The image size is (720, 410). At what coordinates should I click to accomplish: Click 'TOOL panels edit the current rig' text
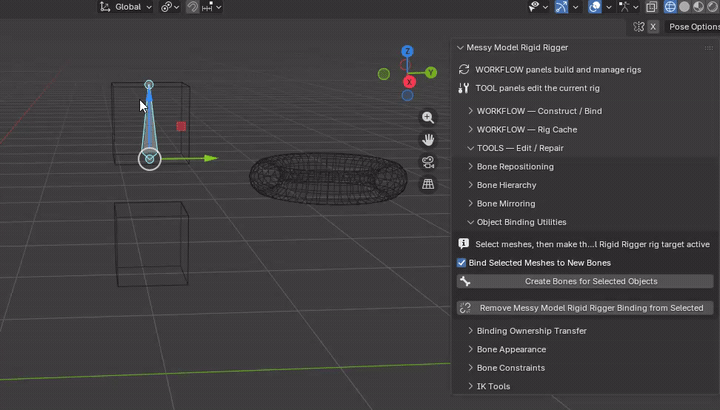click(x=537, y=88)
